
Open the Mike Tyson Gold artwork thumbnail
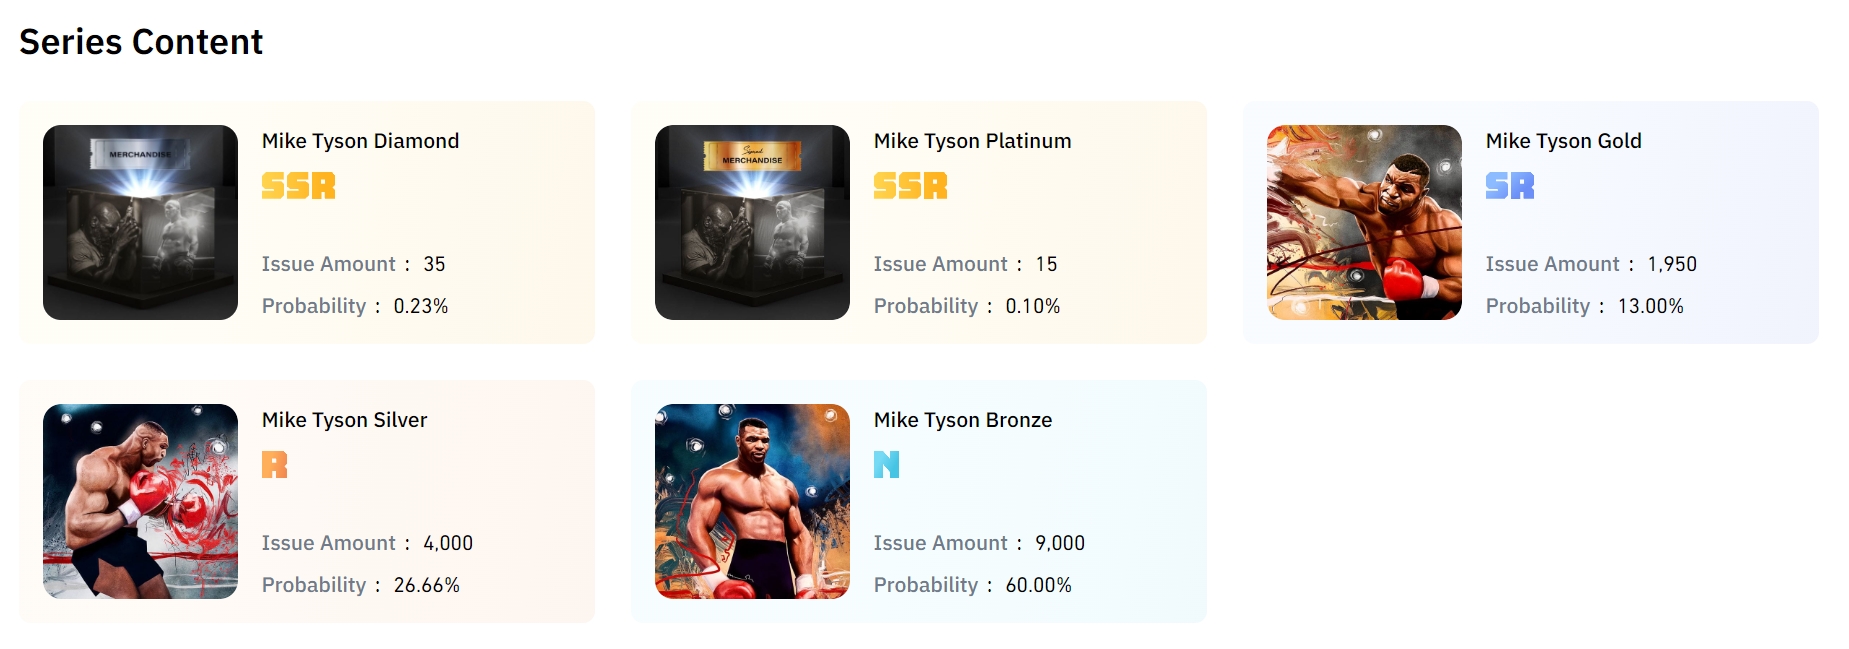click(x=1364, y=222)
